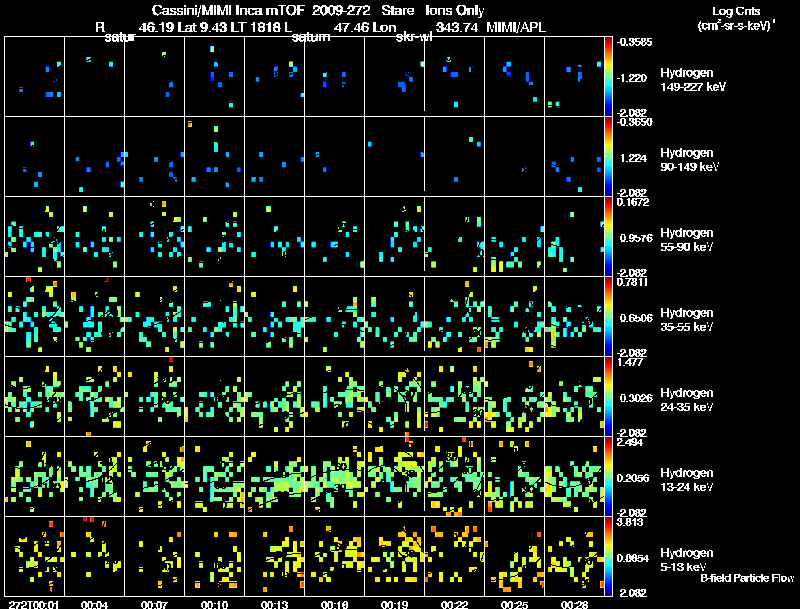Screen dimensions: 800x609
Task: Open the 24-35 keV image above 00:22
Action: click(455, 397)
